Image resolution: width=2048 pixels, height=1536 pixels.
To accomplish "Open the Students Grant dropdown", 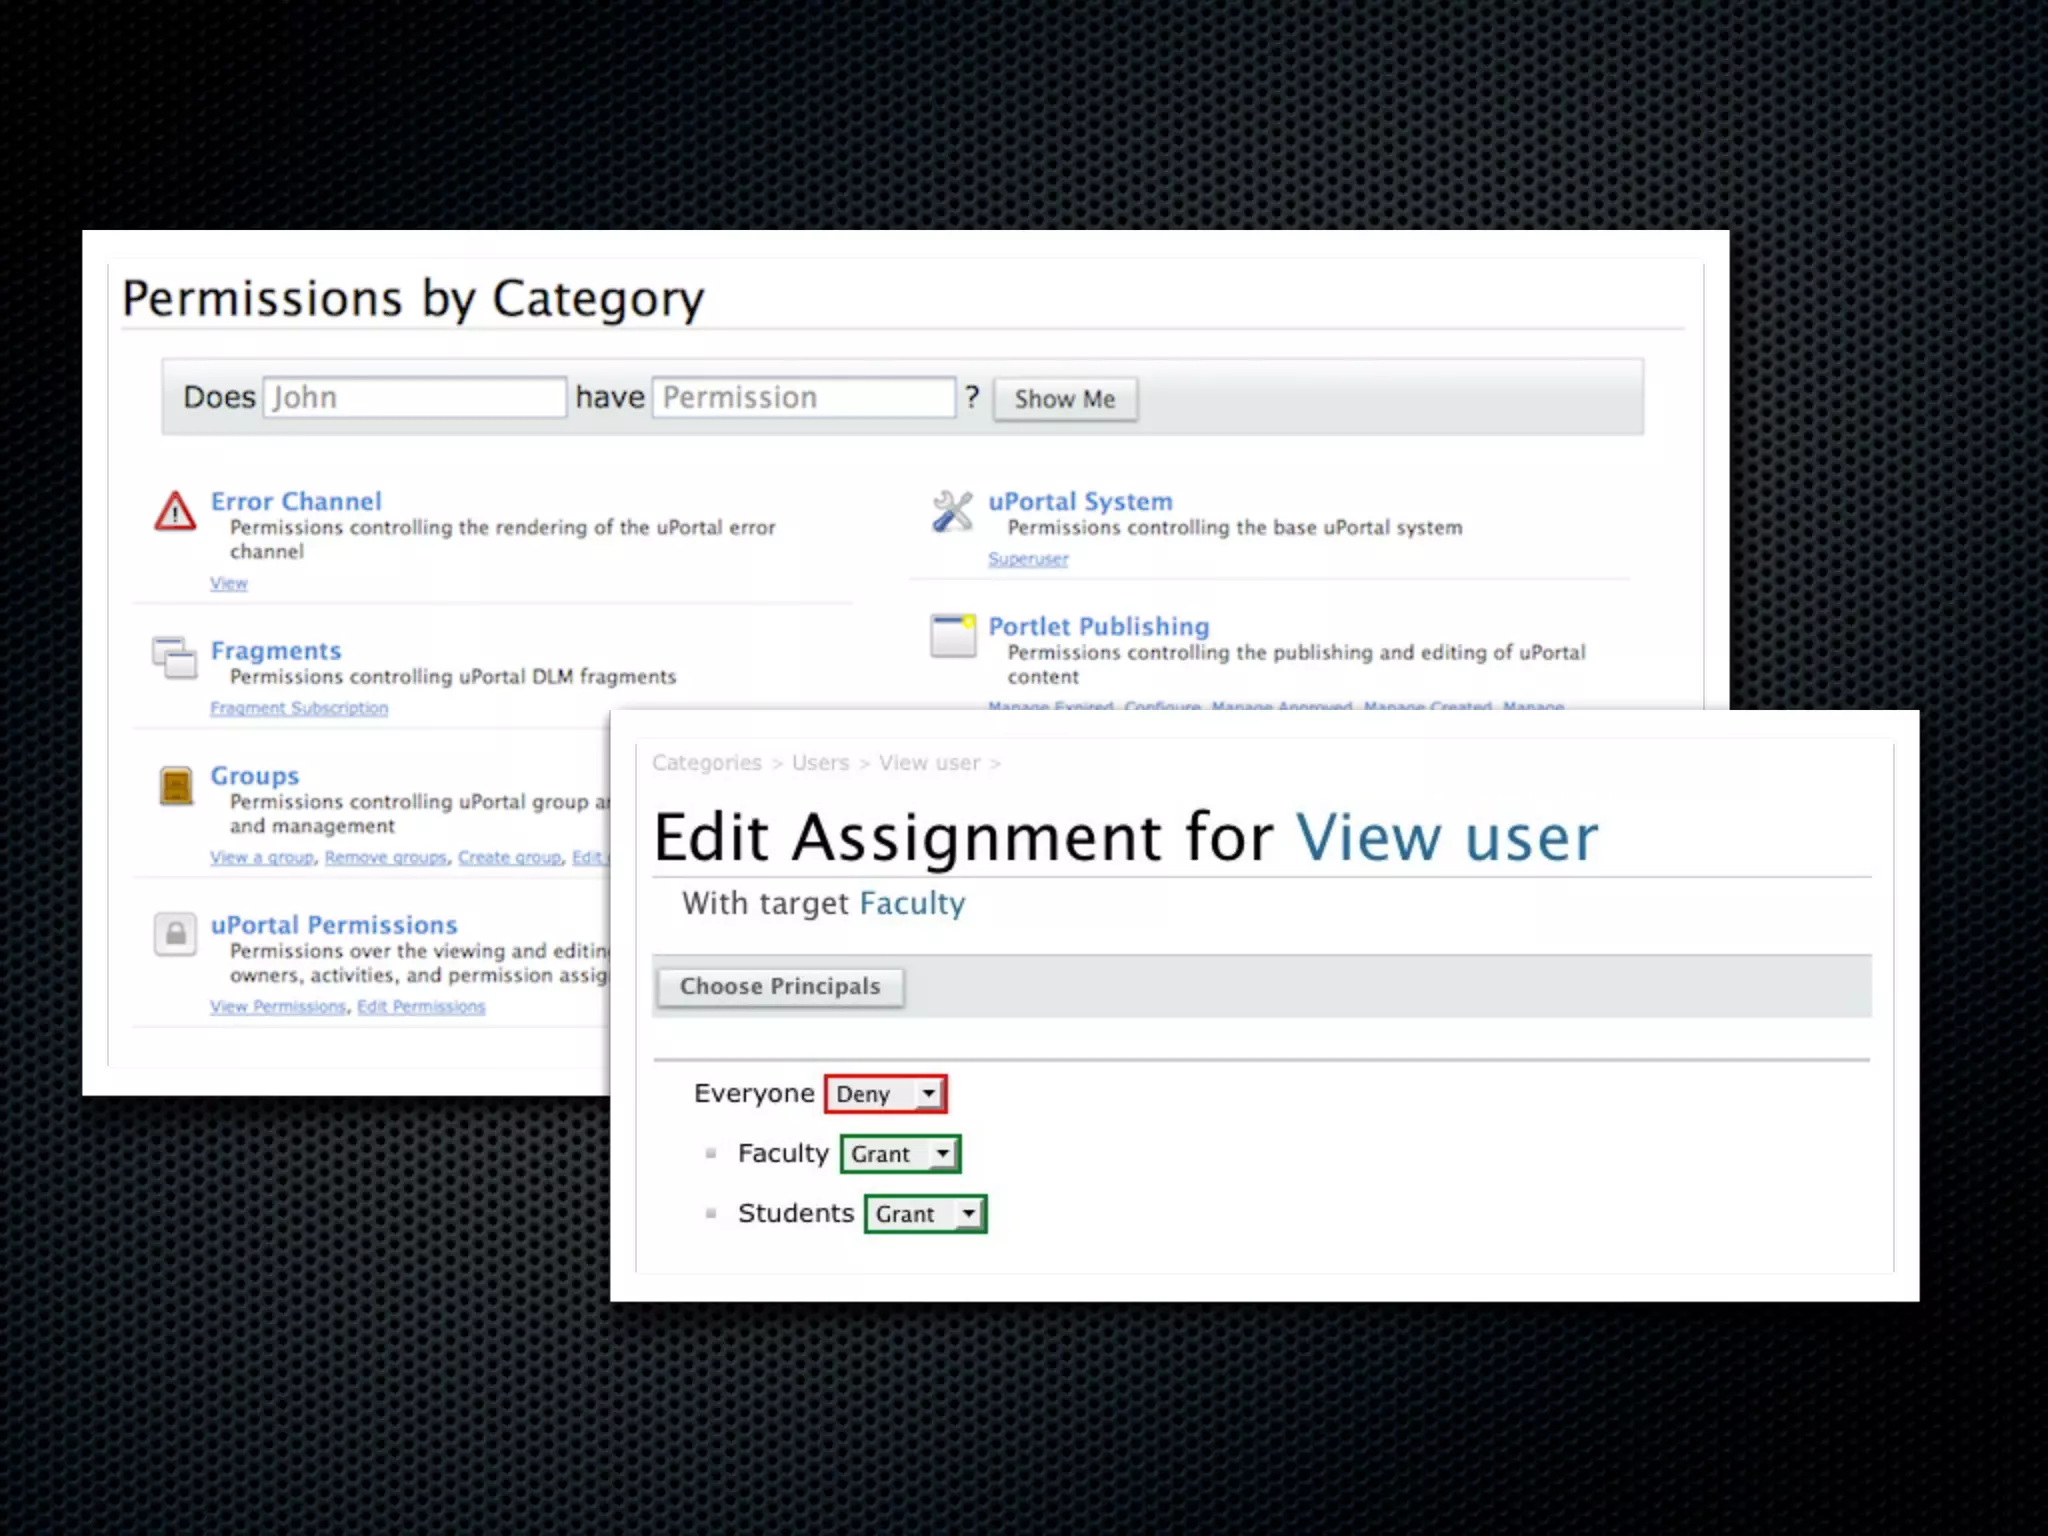I will (x=925, y=1214).
